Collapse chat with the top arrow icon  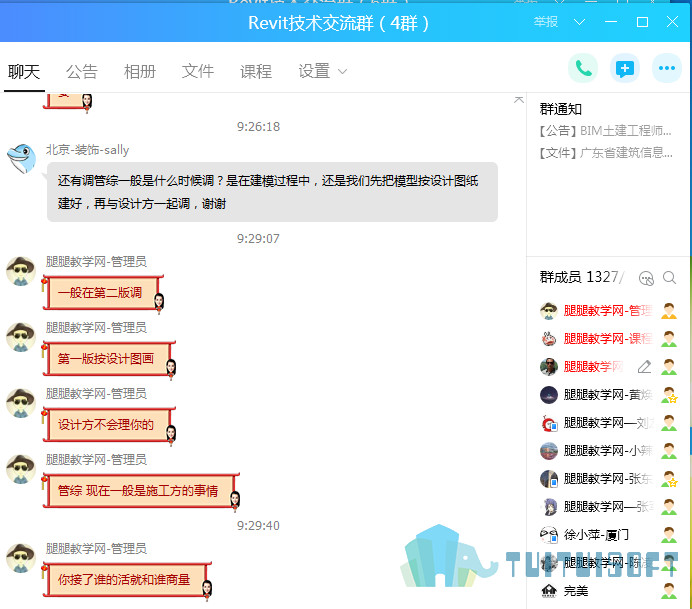pyautogui.click(x=519, y=100)
